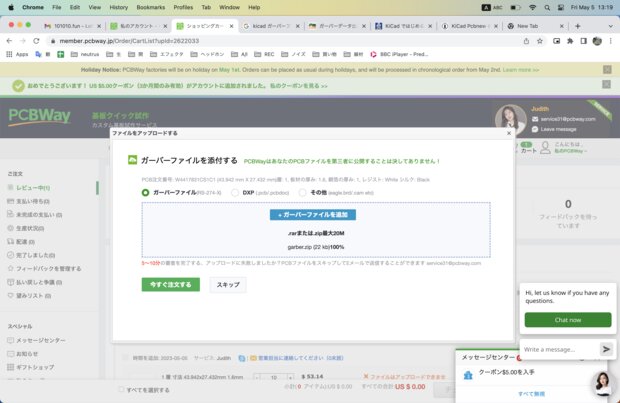Open the Chrome extensions puzzle icon
620x403 pixels.
point(570,41)
